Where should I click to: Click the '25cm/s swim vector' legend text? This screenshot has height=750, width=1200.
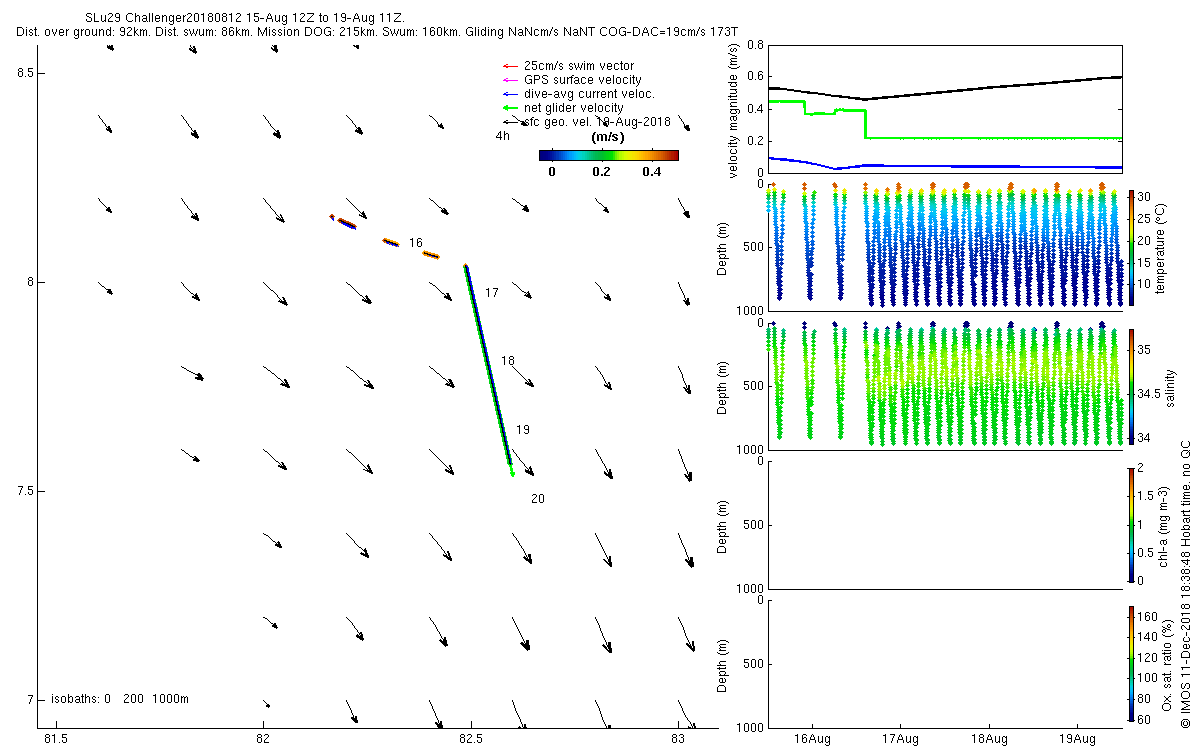579,66
